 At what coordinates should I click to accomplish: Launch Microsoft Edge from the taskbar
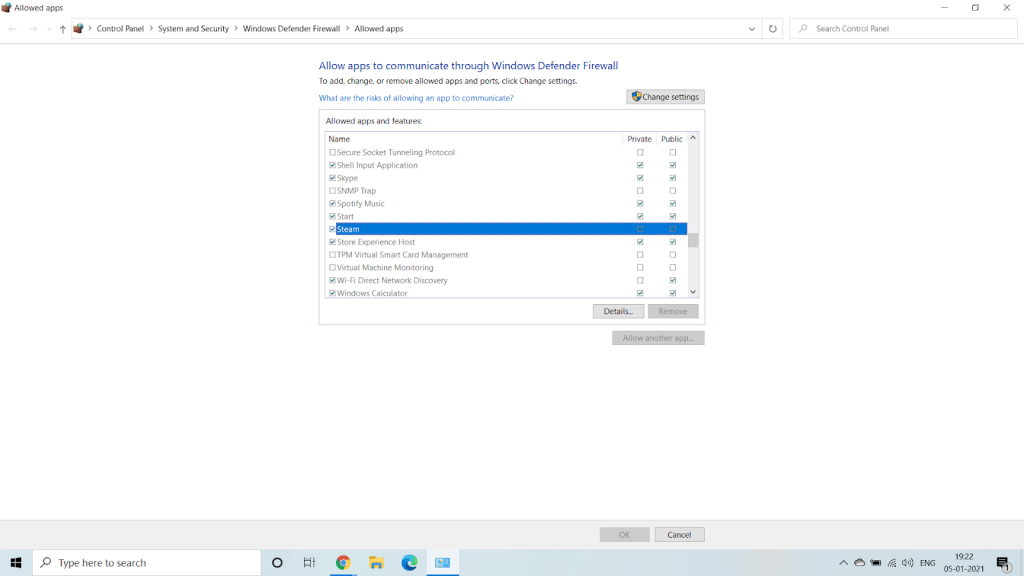[409, 562]
